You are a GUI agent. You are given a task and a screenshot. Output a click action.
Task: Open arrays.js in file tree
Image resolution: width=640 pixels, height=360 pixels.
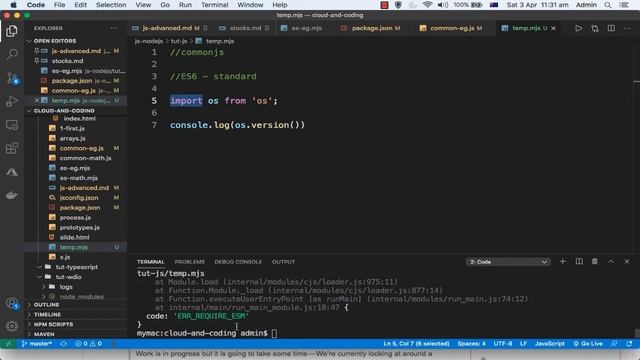pyautogui.click(x=72, y=138)
